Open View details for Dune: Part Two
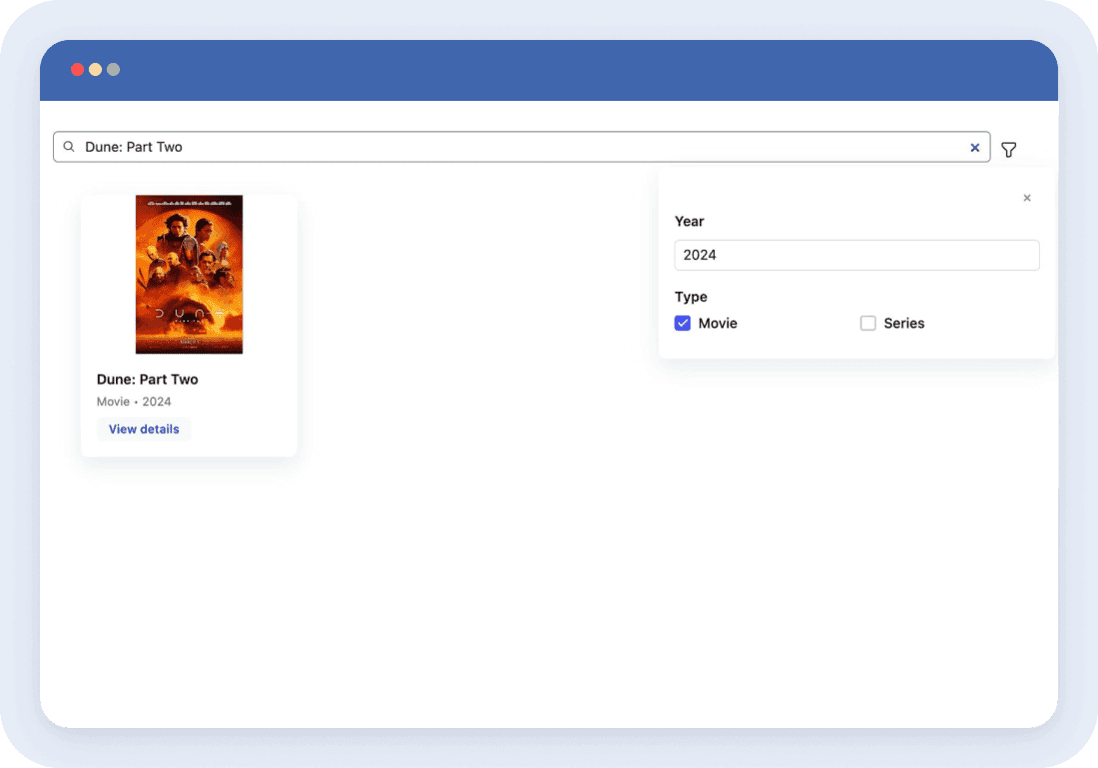 pyautogui.click(x=144, y=429)
